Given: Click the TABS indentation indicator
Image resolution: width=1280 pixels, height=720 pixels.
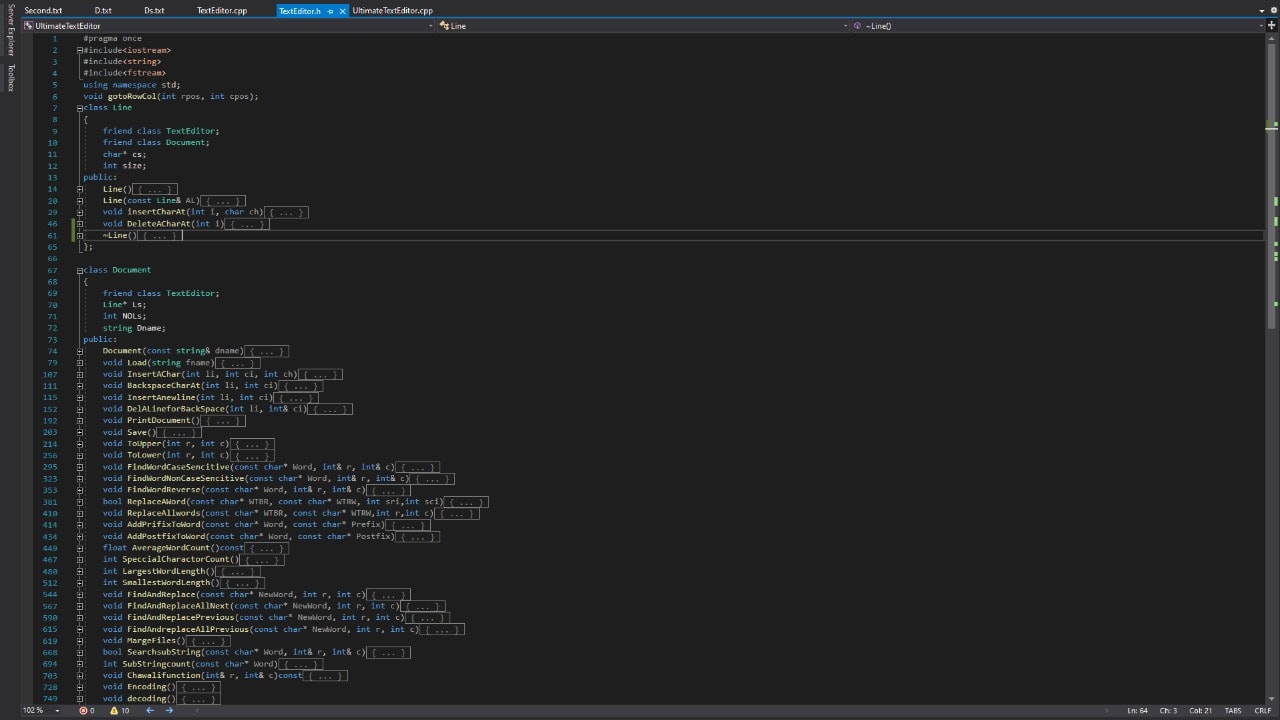Looking at the screenshot, I should 1233,710.
